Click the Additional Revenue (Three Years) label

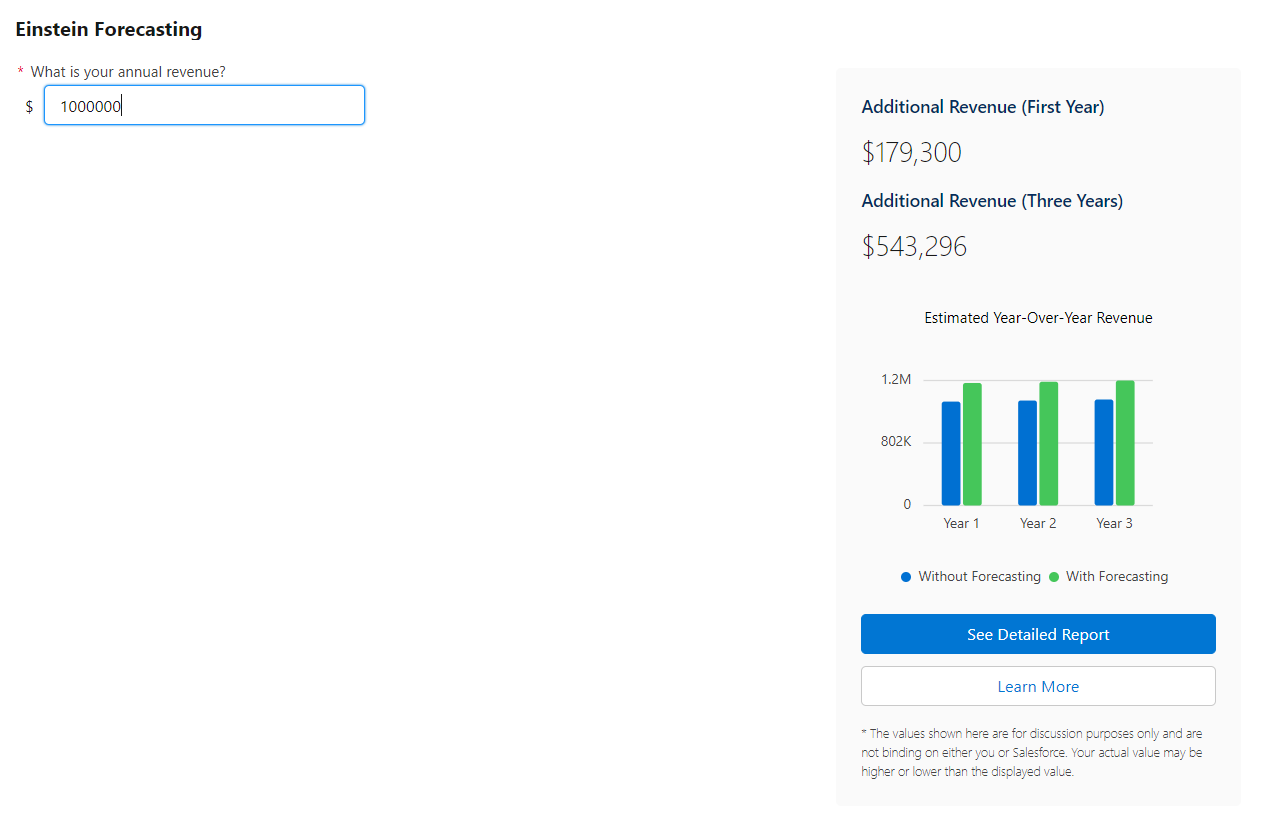(992, 201)
